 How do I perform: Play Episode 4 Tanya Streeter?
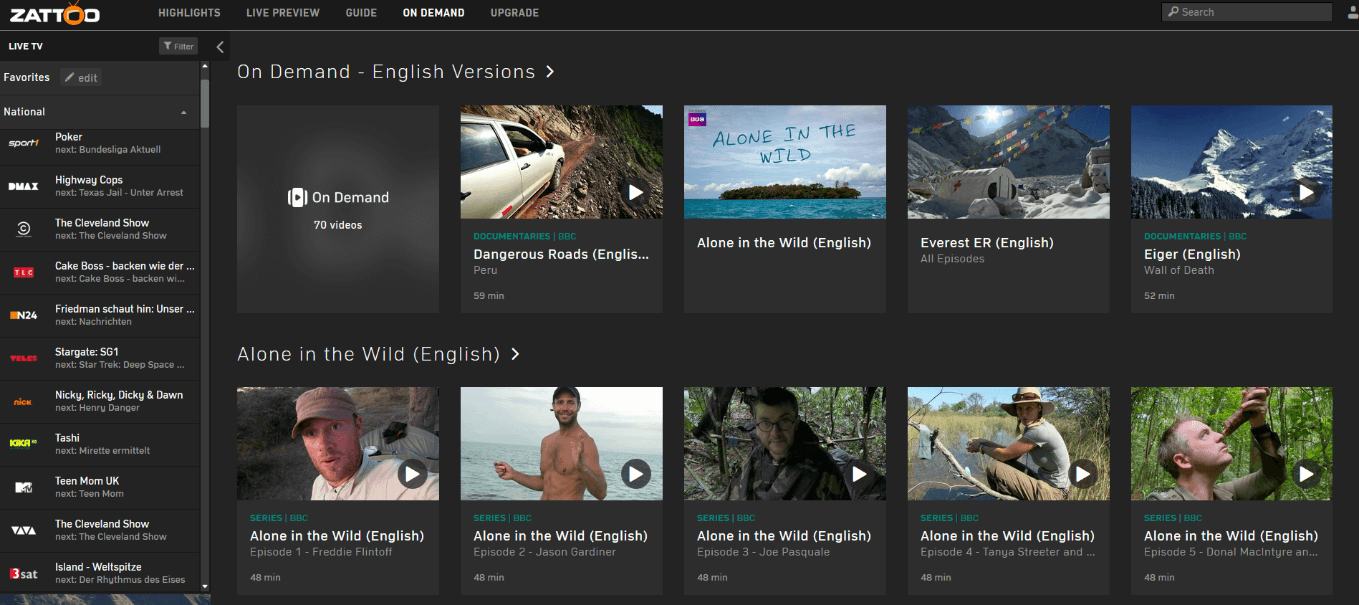(x=1083, y=473)
